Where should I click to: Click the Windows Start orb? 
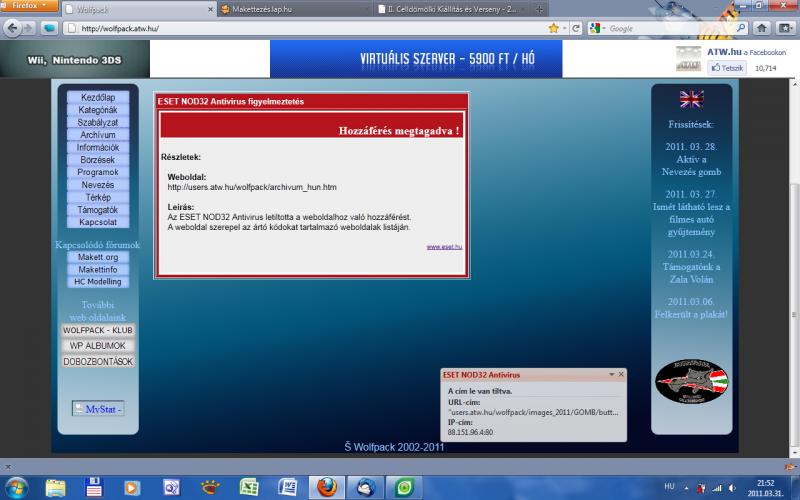click(17, 487)
